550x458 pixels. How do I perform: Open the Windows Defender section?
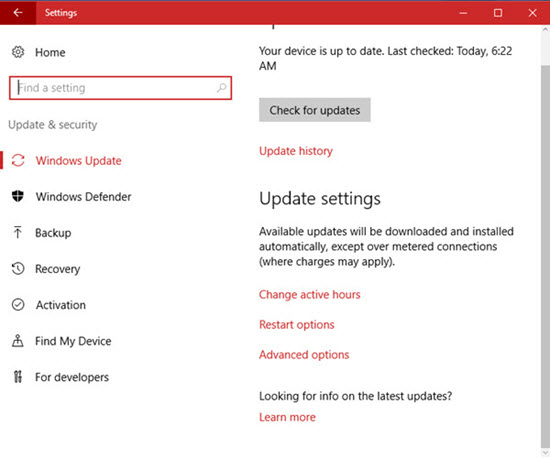click(83, 197)
